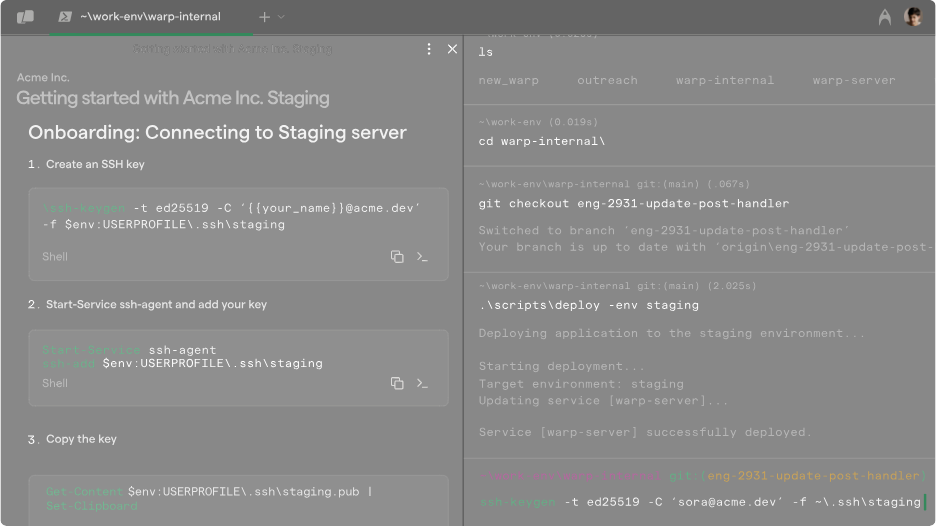Screen dimensions: 936x526
Task: Focus the terminal command input line
Action: [x=700, y=502]
